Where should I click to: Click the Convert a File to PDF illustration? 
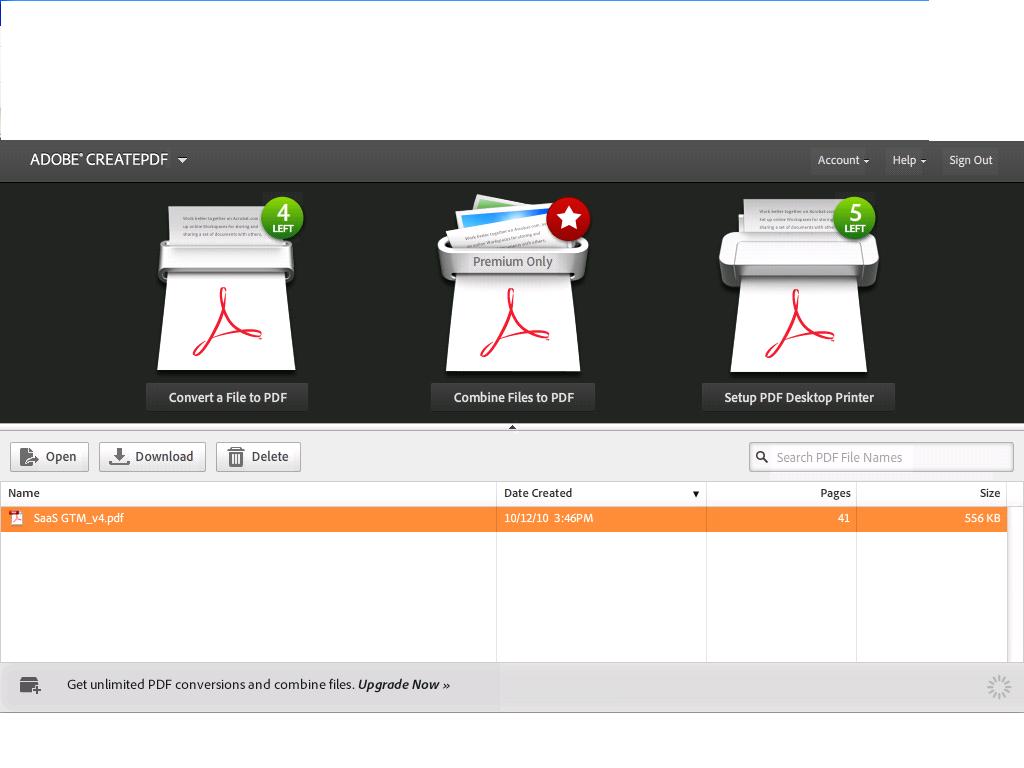226,287
